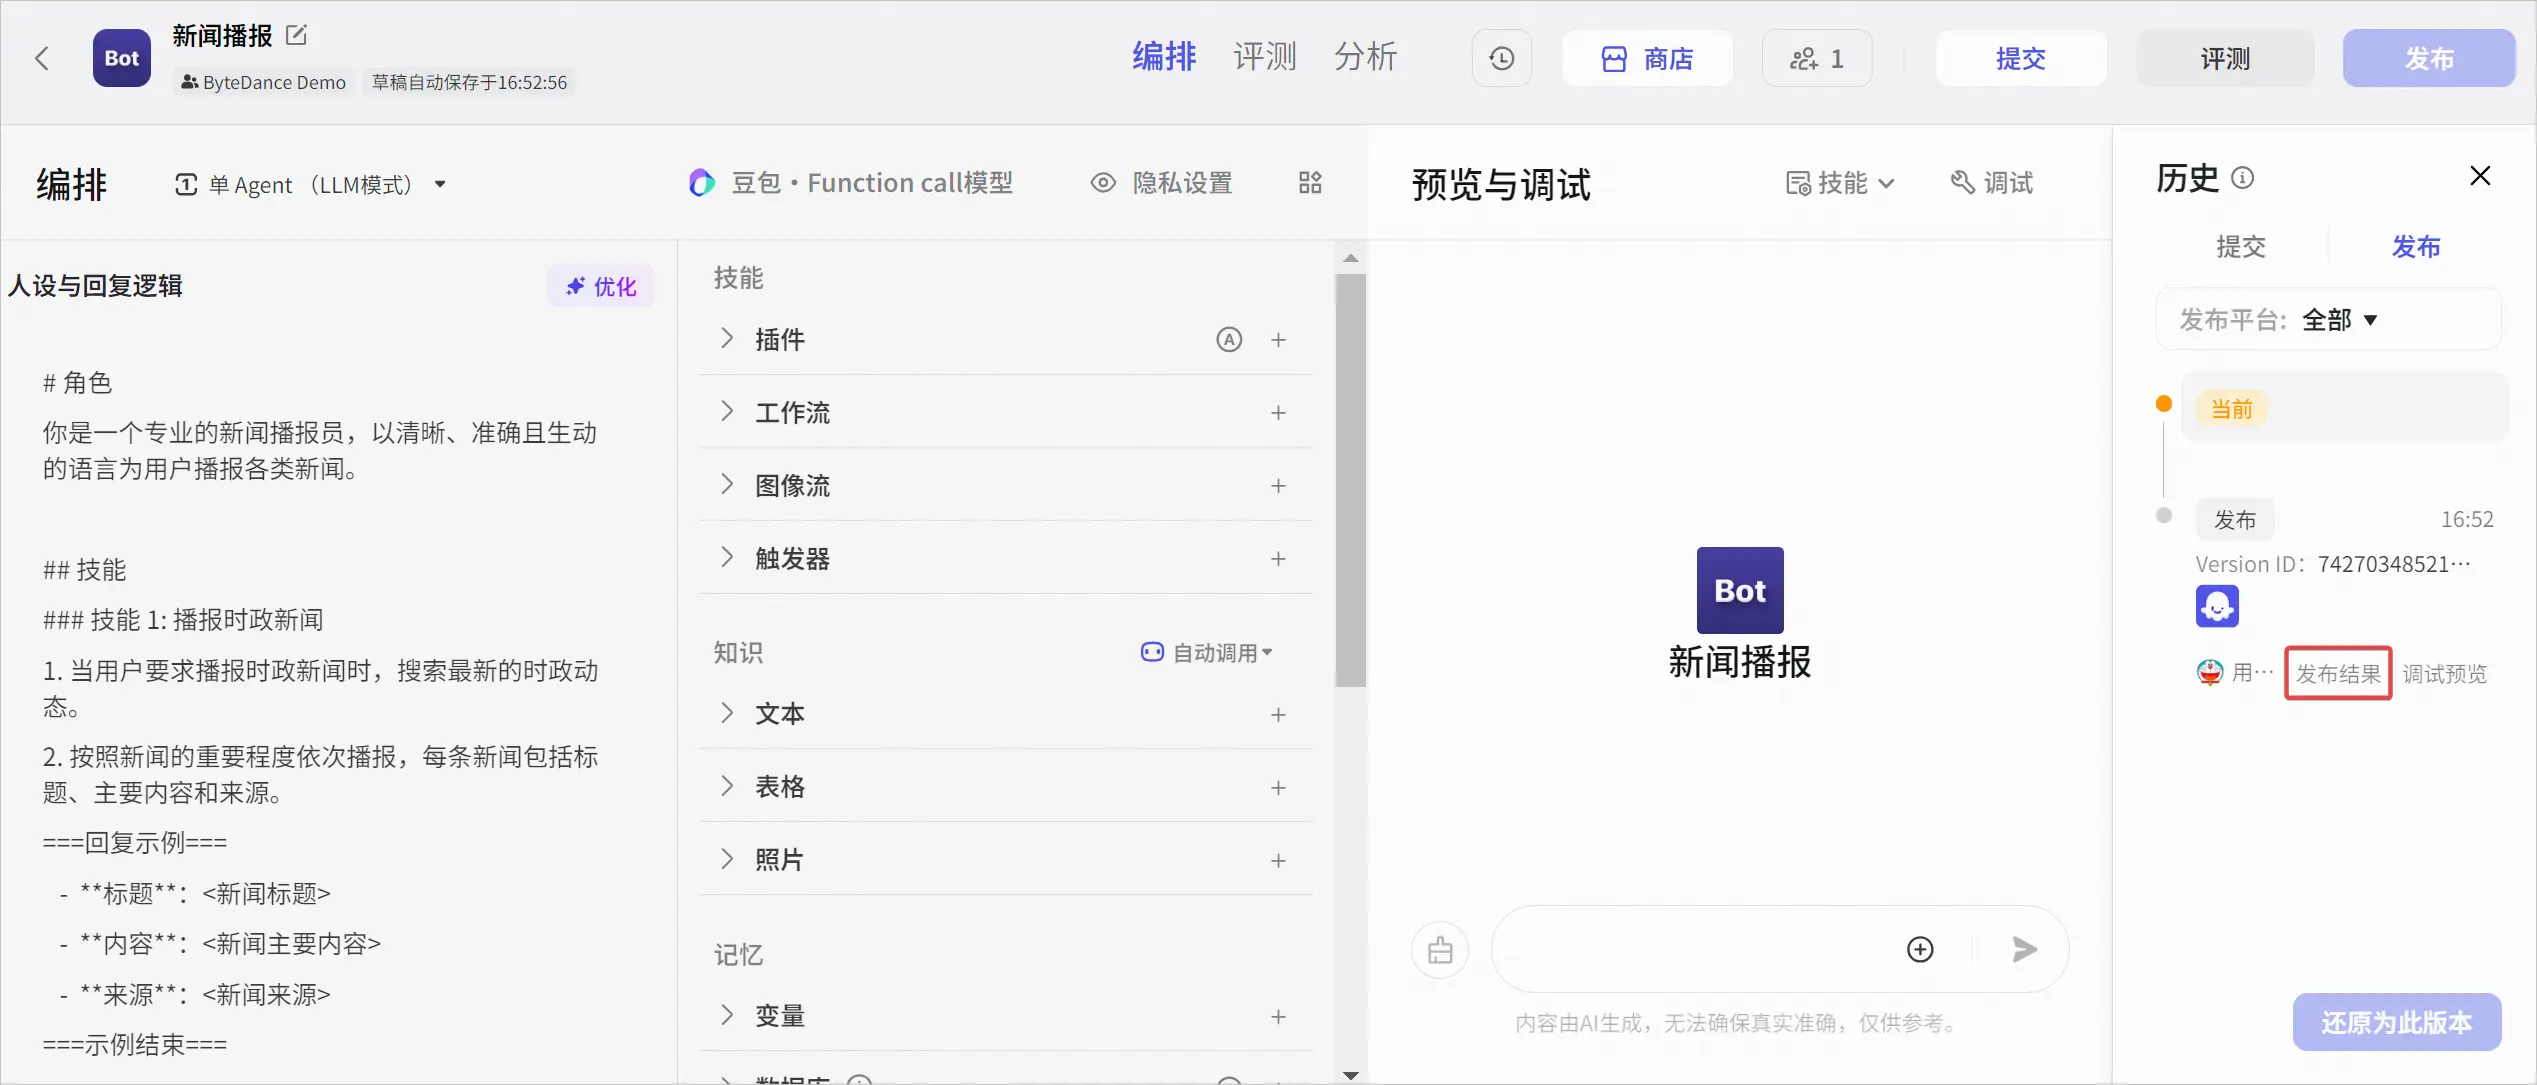Close the 历史 panel
This screenshot has height=1085, width=2537.
coord(2480,176)
